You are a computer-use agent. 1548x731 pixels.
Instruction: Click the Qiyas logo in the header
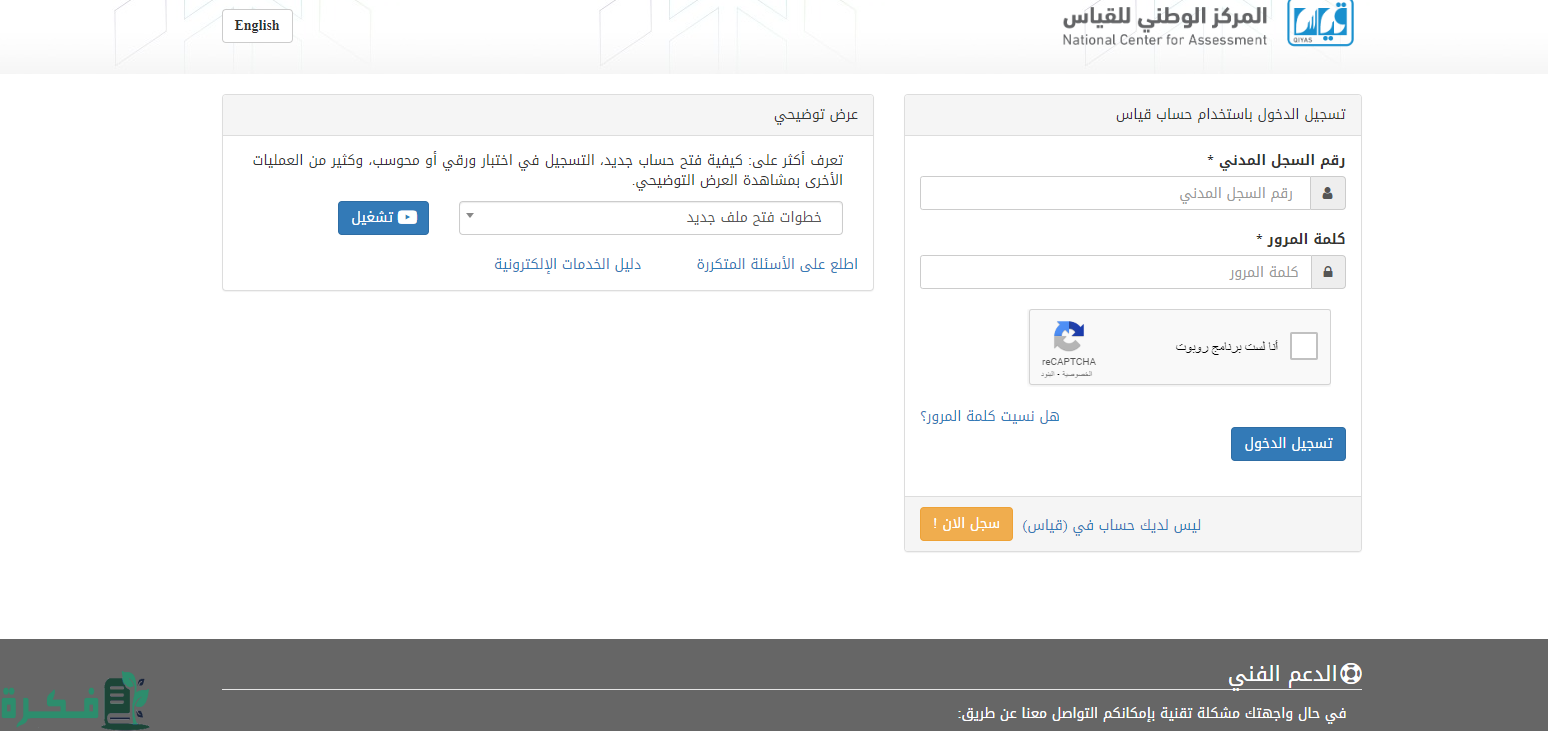[1320, 24]
